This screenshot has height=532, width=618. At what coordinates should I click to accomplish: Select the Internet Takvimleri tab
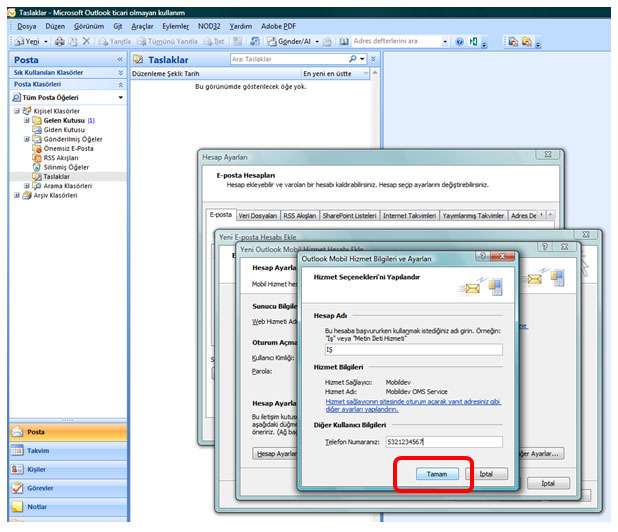(410, 216)
